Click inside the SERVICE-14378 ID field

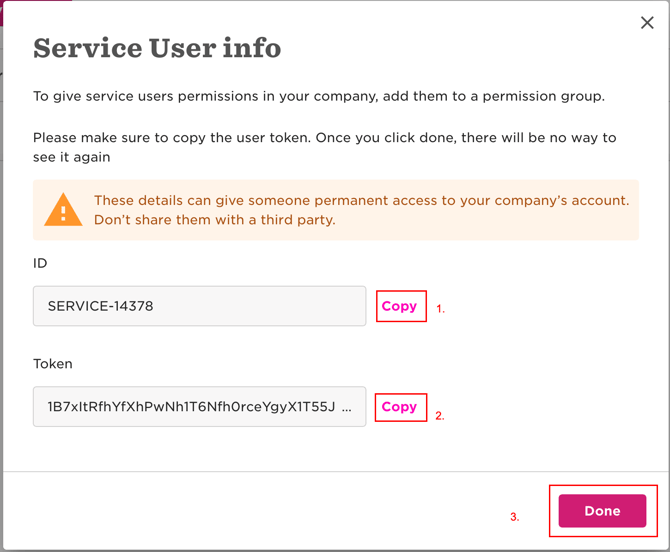(199, 306)
